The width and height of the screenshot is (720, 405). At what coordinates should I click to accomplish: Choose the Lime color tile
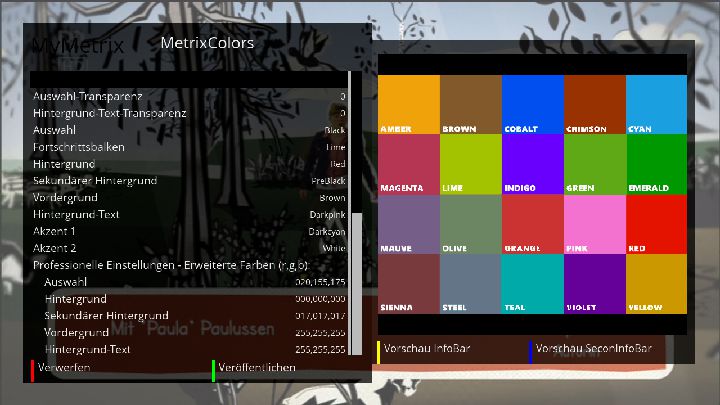point(470,164)
